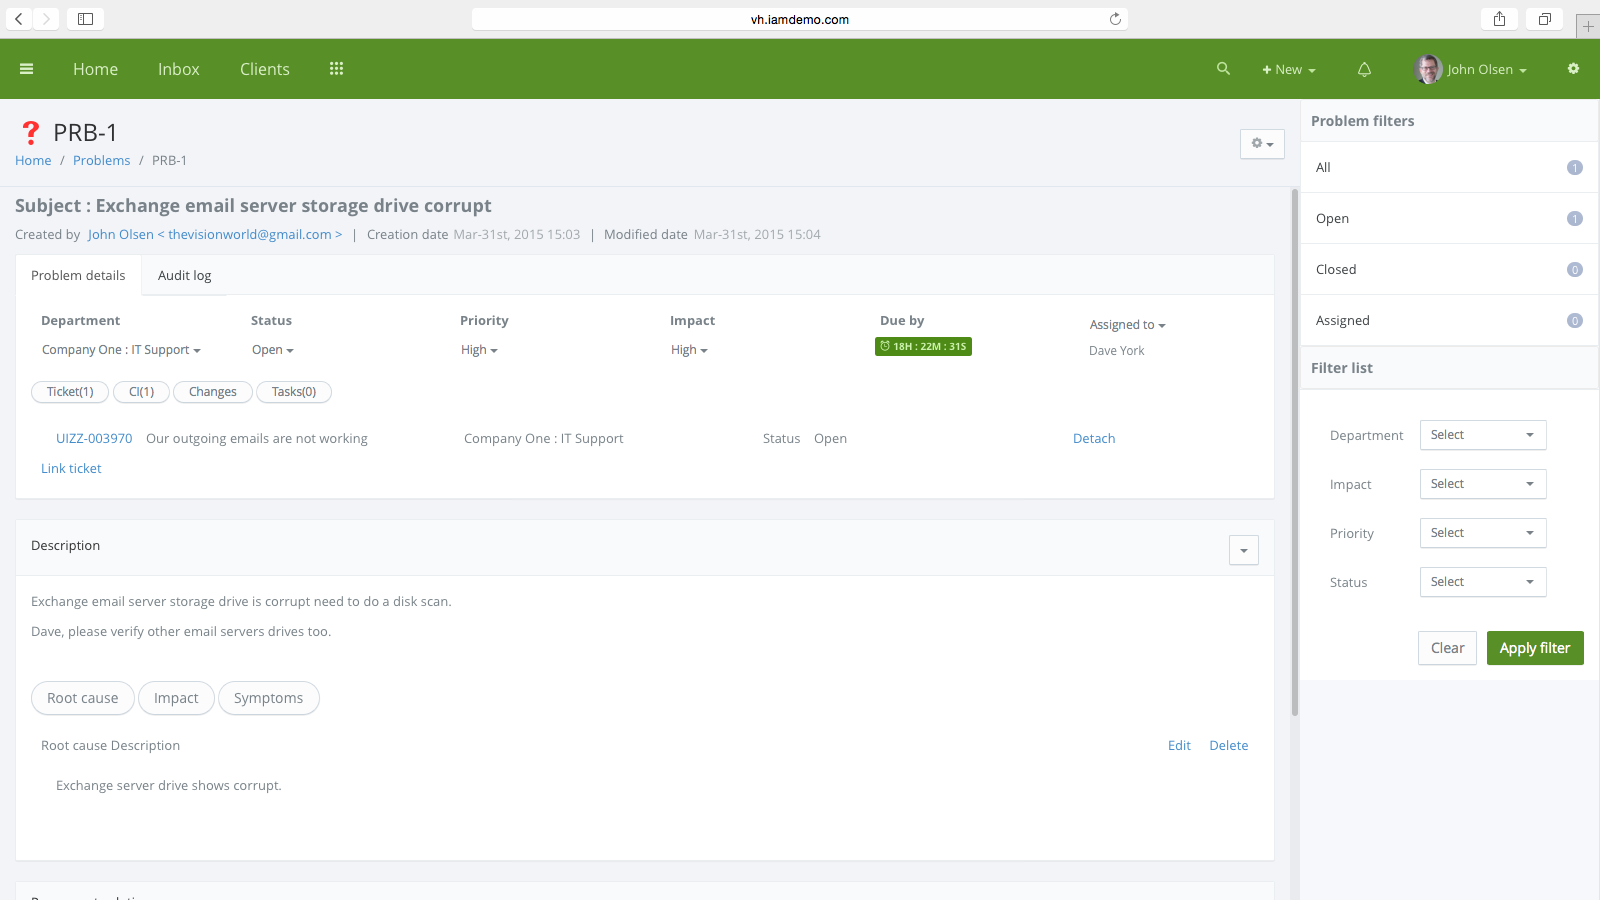Select the Ticket(1) pill tab
Image resolution: width=1600 pixels, height=900 pixels.
coord(70,392)
